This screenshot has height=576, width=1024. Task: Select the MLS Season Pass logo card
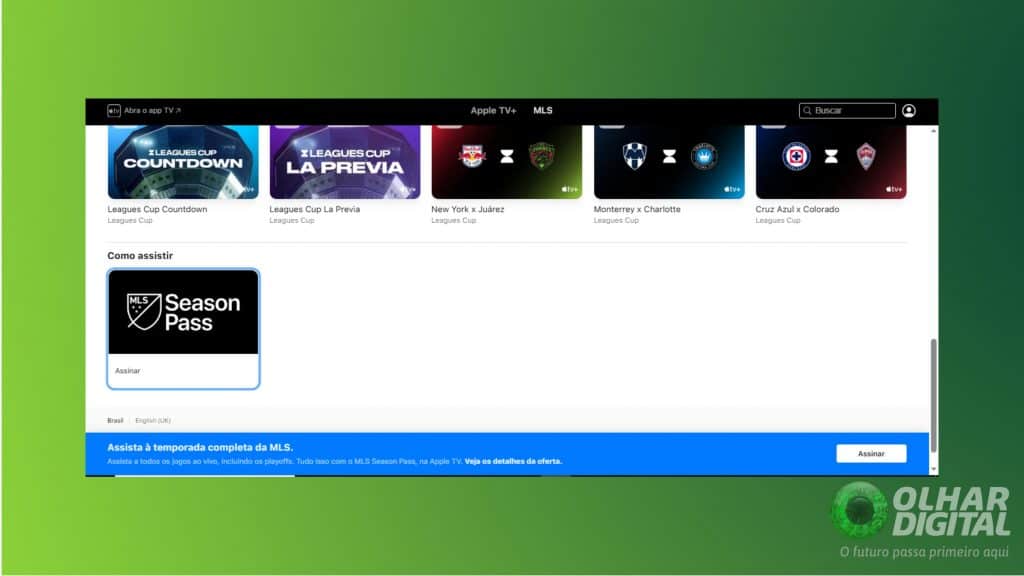click(183, 311)
